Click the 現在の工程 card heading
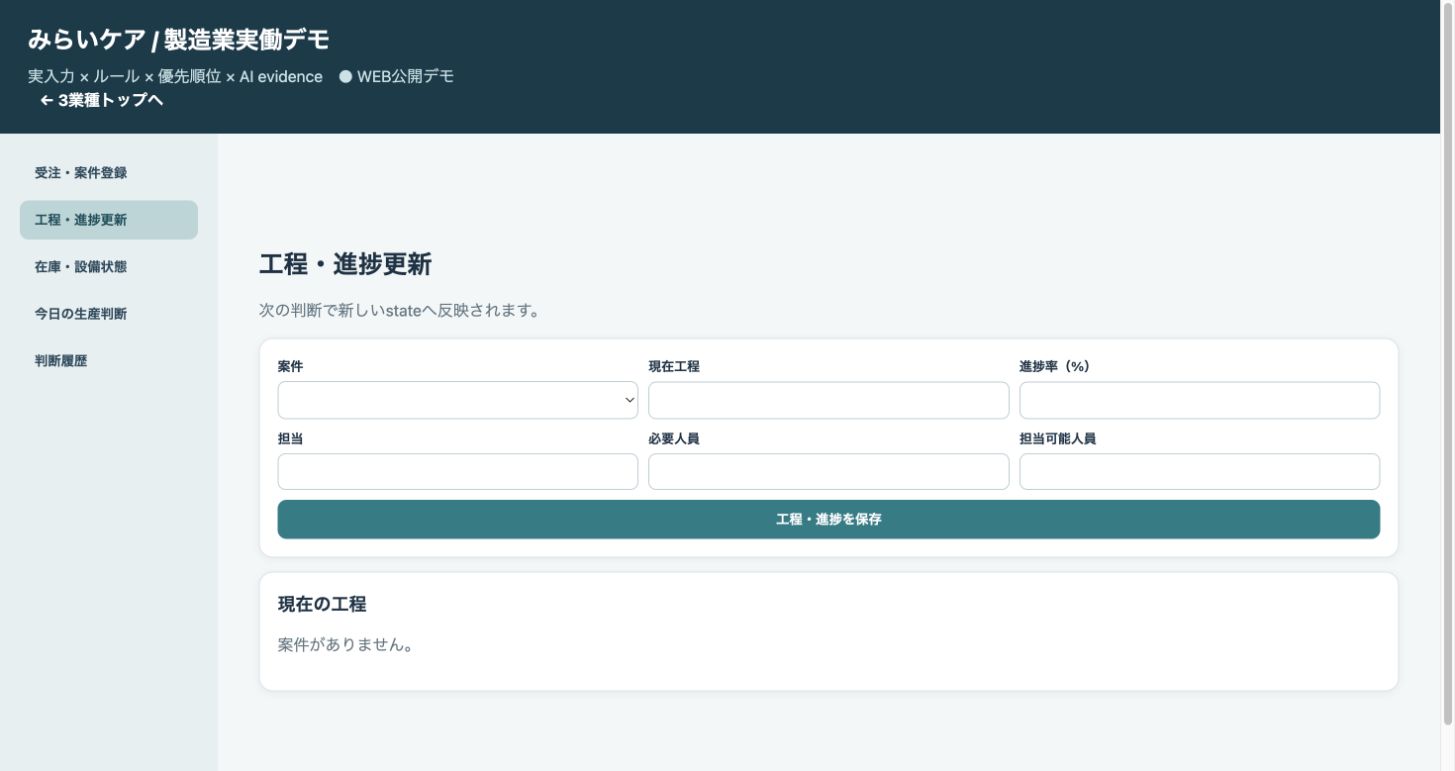The height and width of the screenshot is (771, 1455). point(322,604)
